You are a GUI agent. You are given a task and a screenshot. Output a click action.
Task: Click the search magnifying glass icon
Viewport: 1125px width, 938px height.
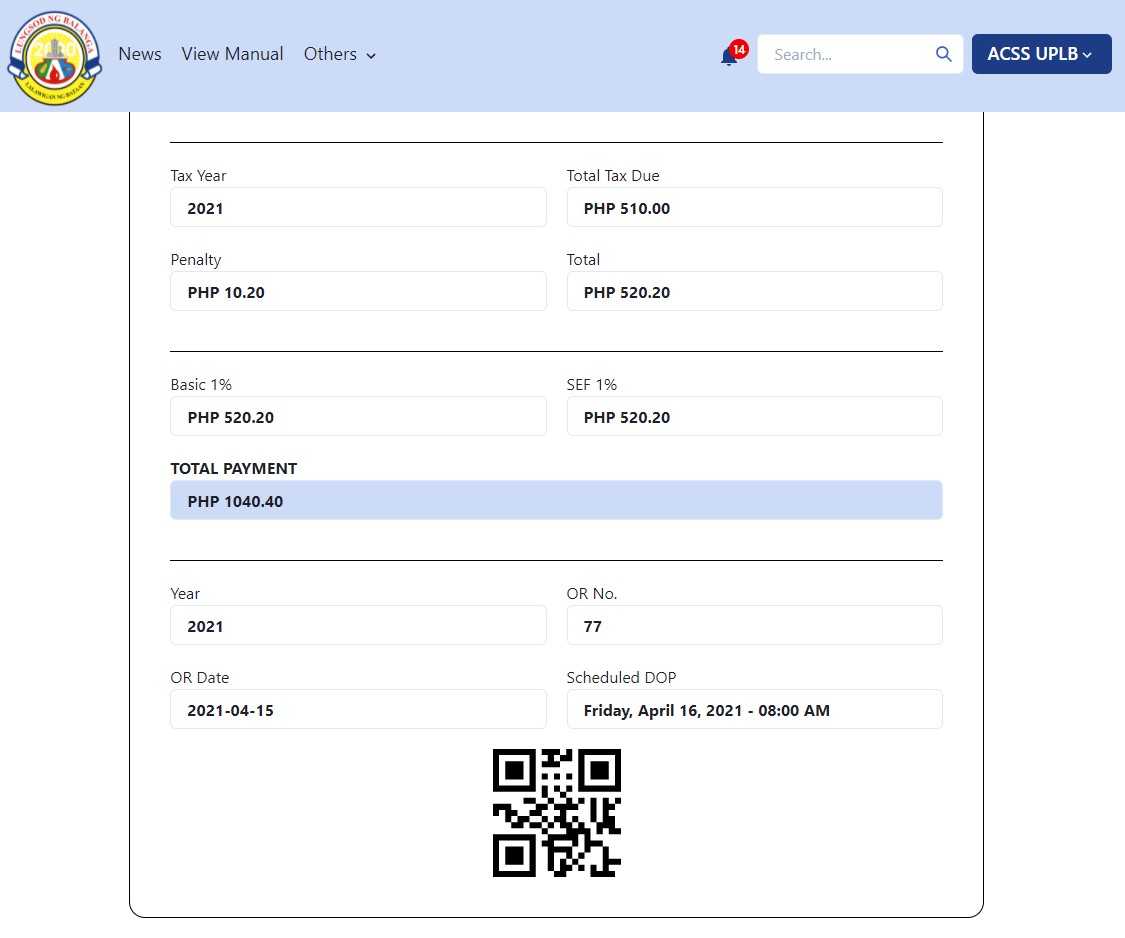[x=943, y=54]
